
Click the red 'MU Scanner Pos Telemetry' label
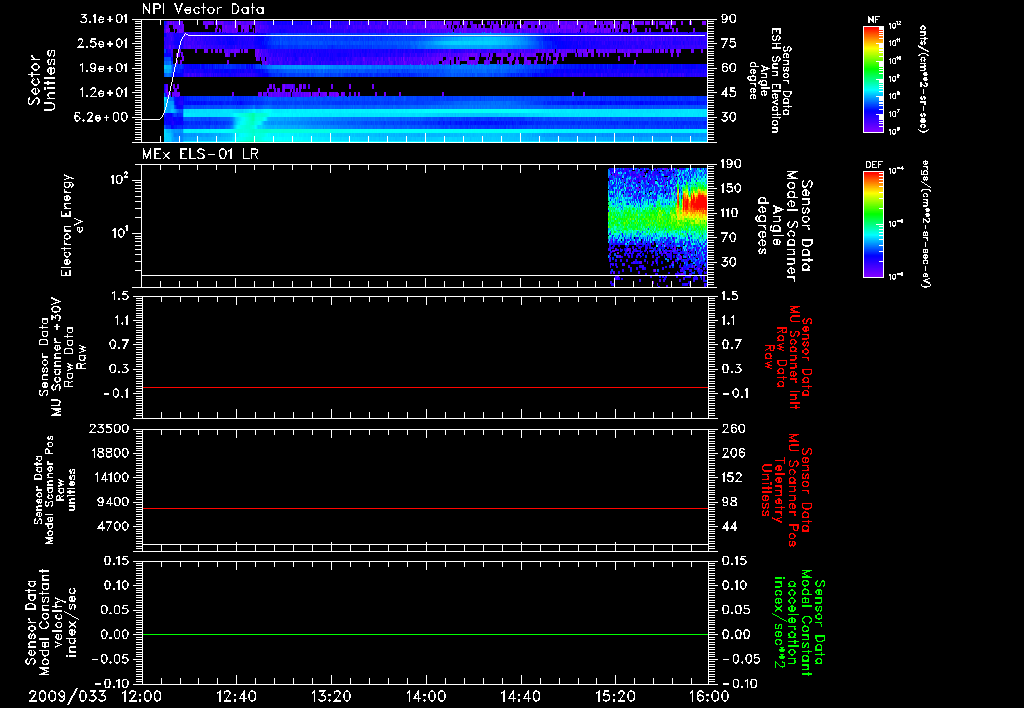pos(786,490)
